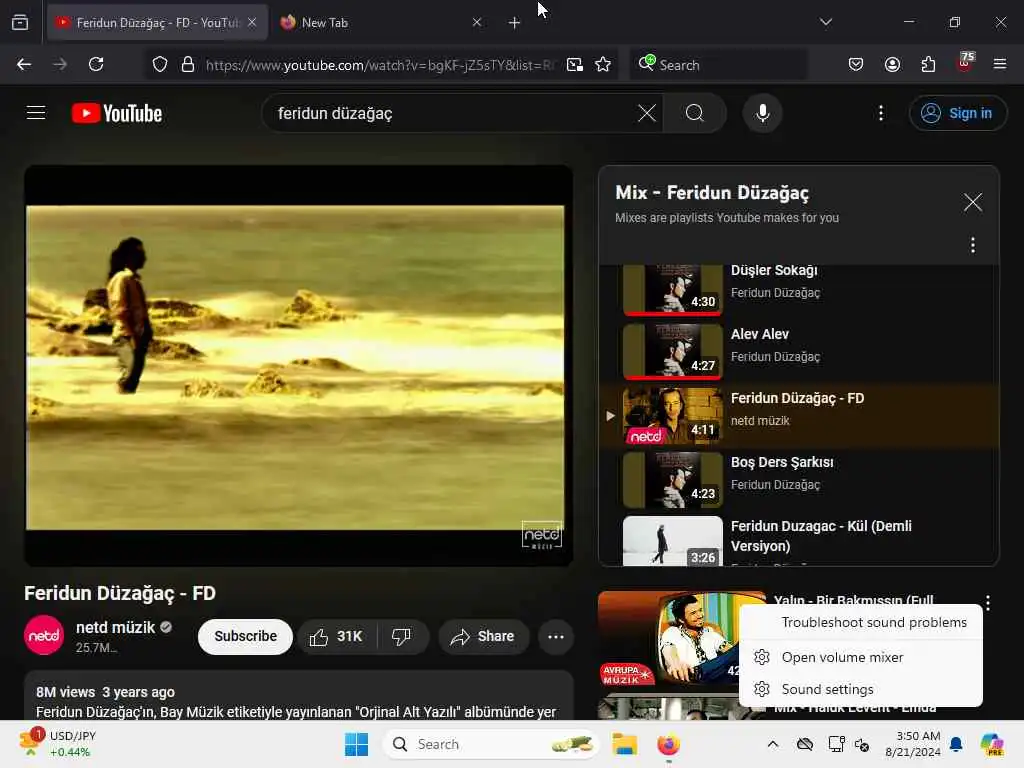Image resolution: width=1024 pixels, height=768 pixels.
Task: Open YouTube hamburger guide menu
Action: click(x=36, y=113)
